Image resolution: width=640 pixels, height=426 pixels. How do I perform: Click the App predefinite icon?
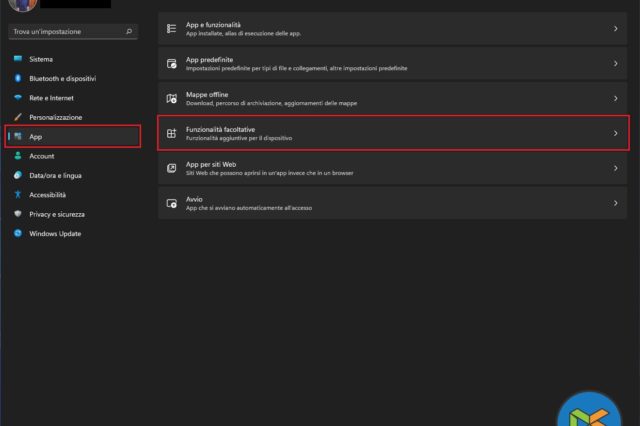(171, 64)
